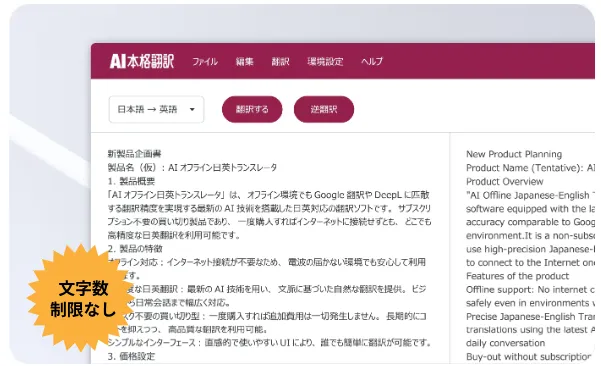Click the 3. 価格設定 heading
The width and height of the screenshot is (601, 366).
(x=131, y=356)
